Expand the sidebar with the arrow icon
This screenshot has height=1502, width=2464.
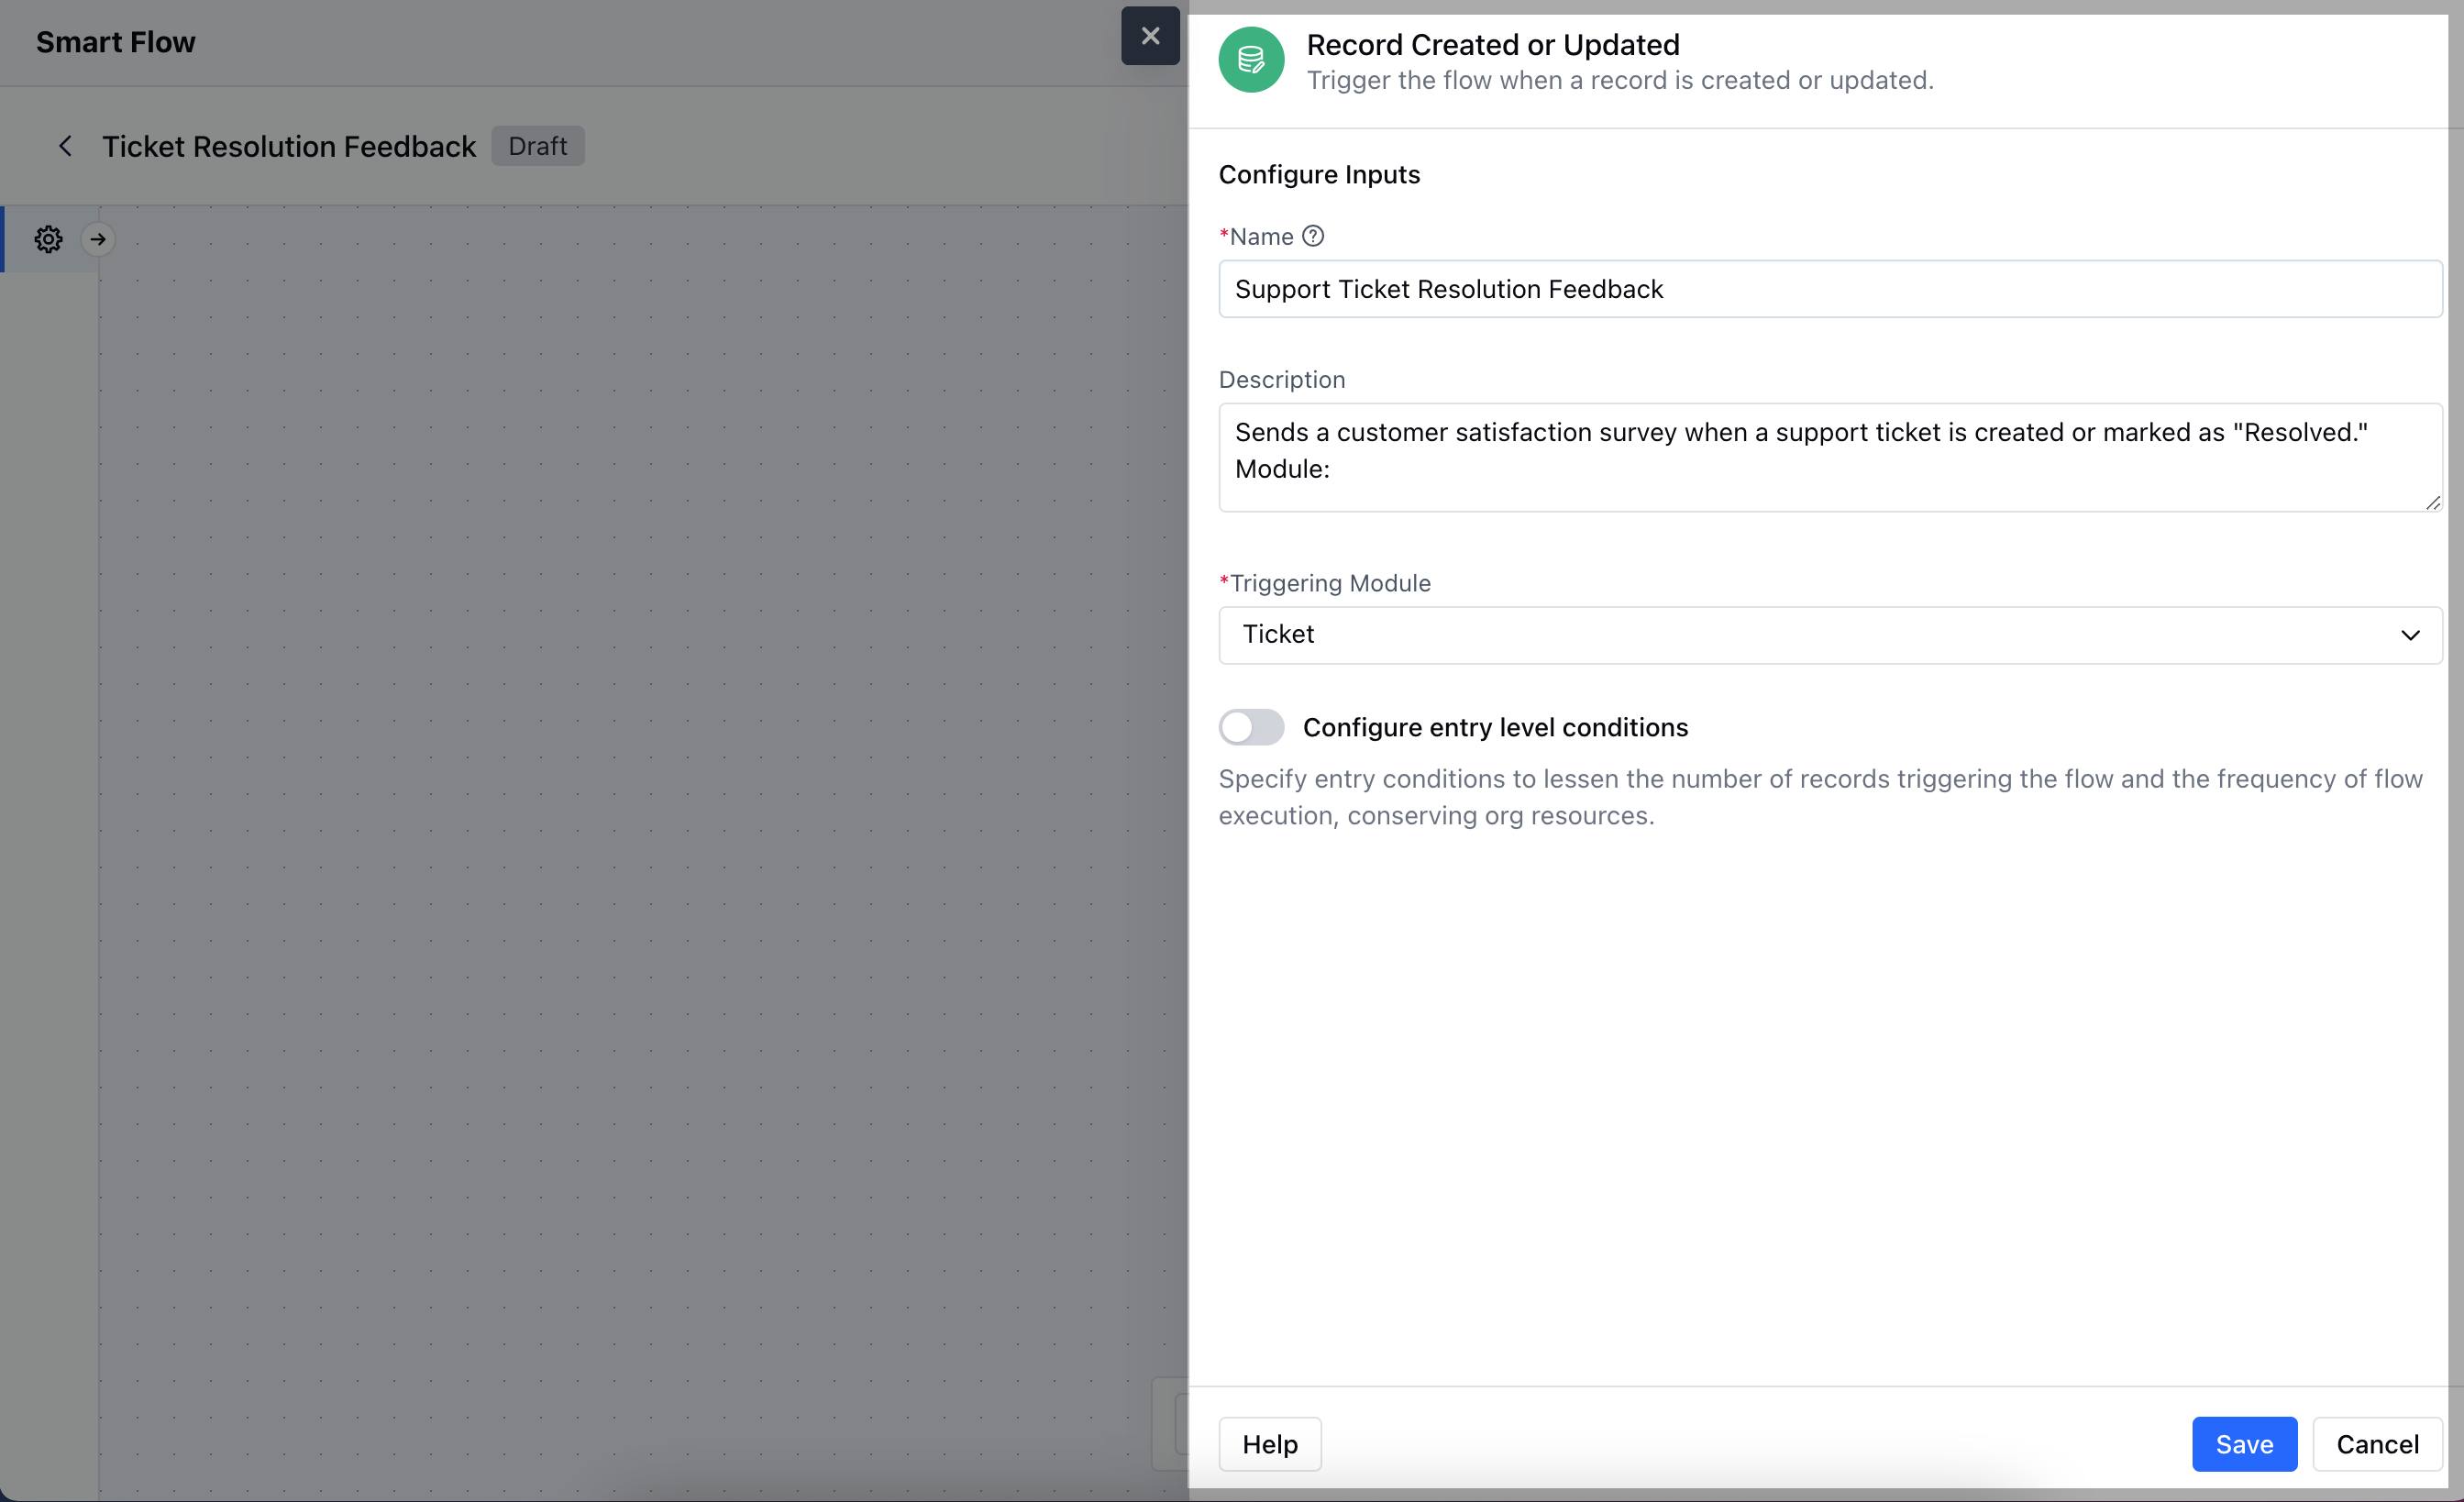point(98,239)
